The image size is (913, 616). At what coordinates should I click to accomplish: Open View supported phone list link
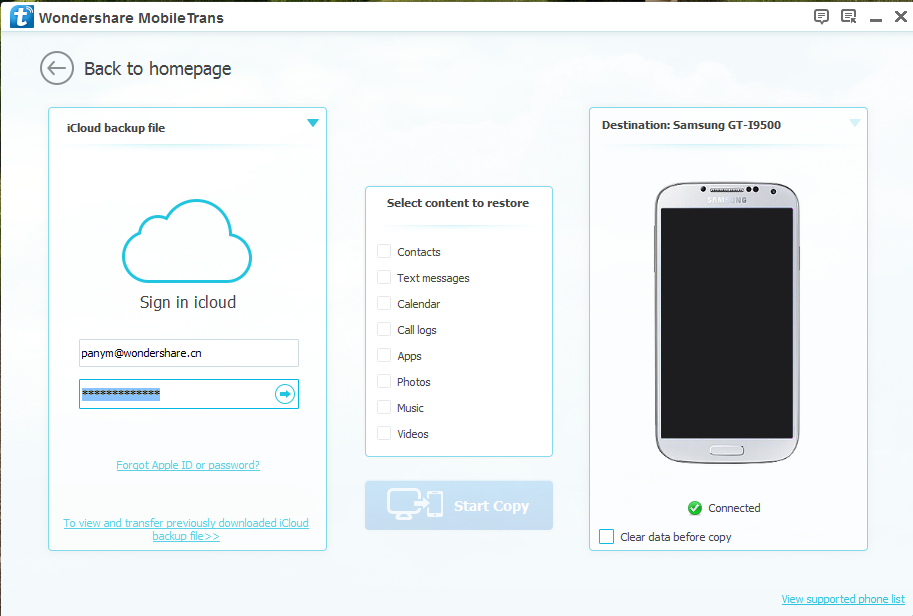click(843, 599)
